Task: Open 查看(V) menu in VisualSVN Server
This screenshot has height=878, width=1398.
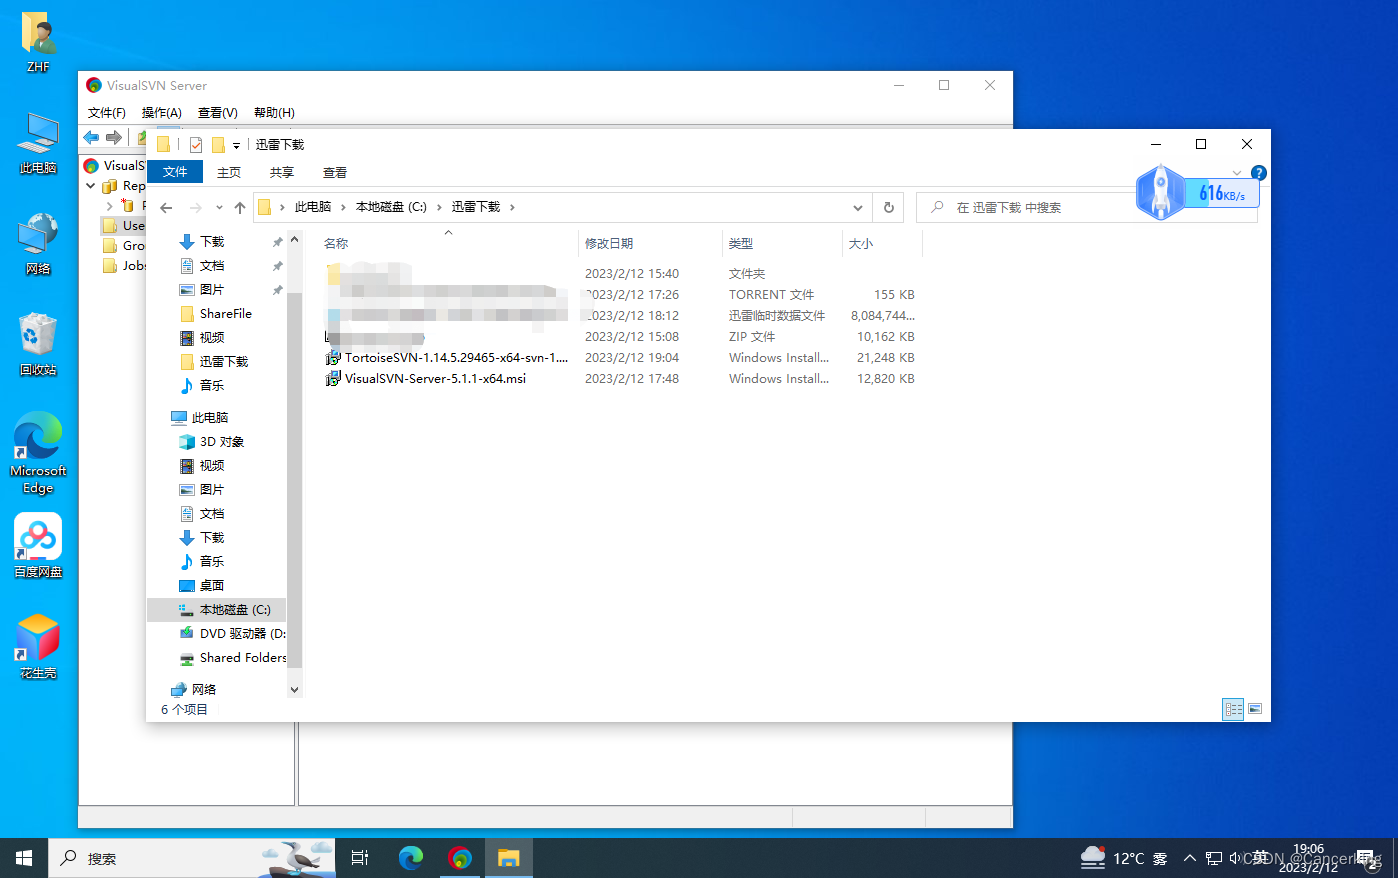Action: pyautogui.click(x=218, y=113)
